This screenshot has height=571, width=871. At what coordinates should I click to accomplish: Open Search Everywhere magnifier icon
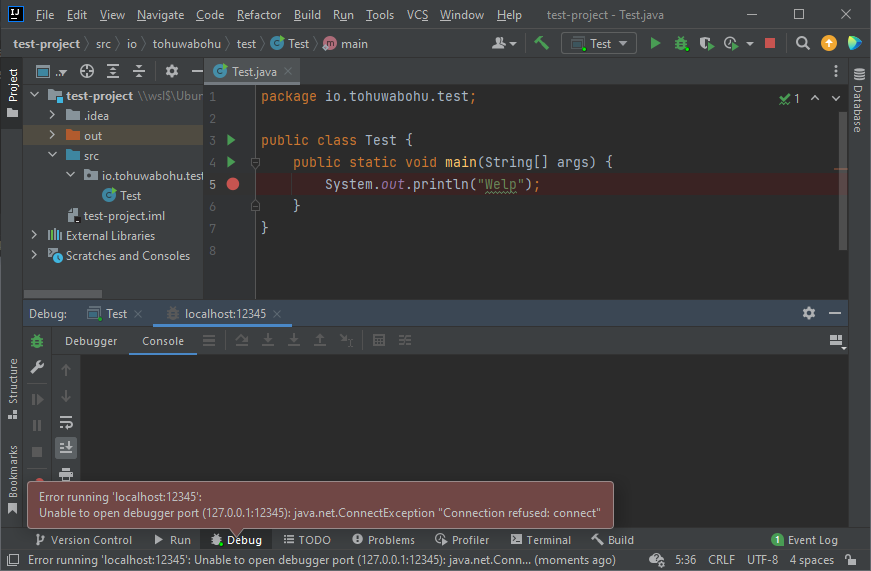(x=802, y=43)
